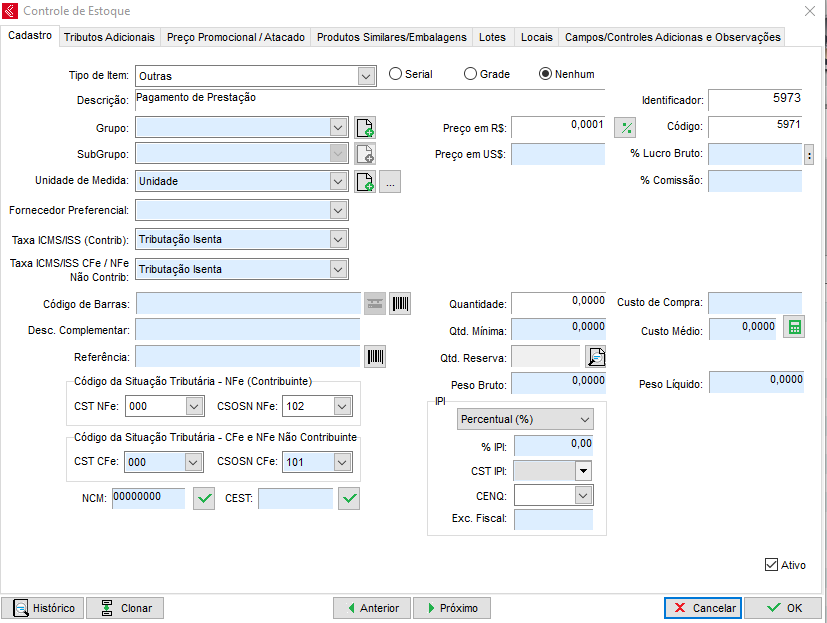Click the add new Unidade de Medida icon

pyautogui.click(x=365, y=182)
